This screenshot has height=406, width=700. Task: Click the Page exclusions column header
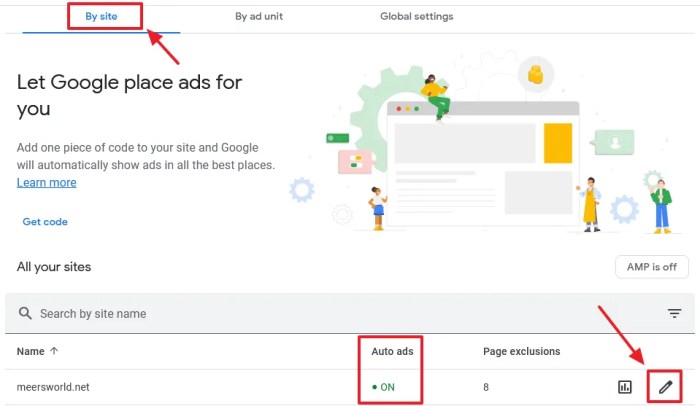[521, 352]
